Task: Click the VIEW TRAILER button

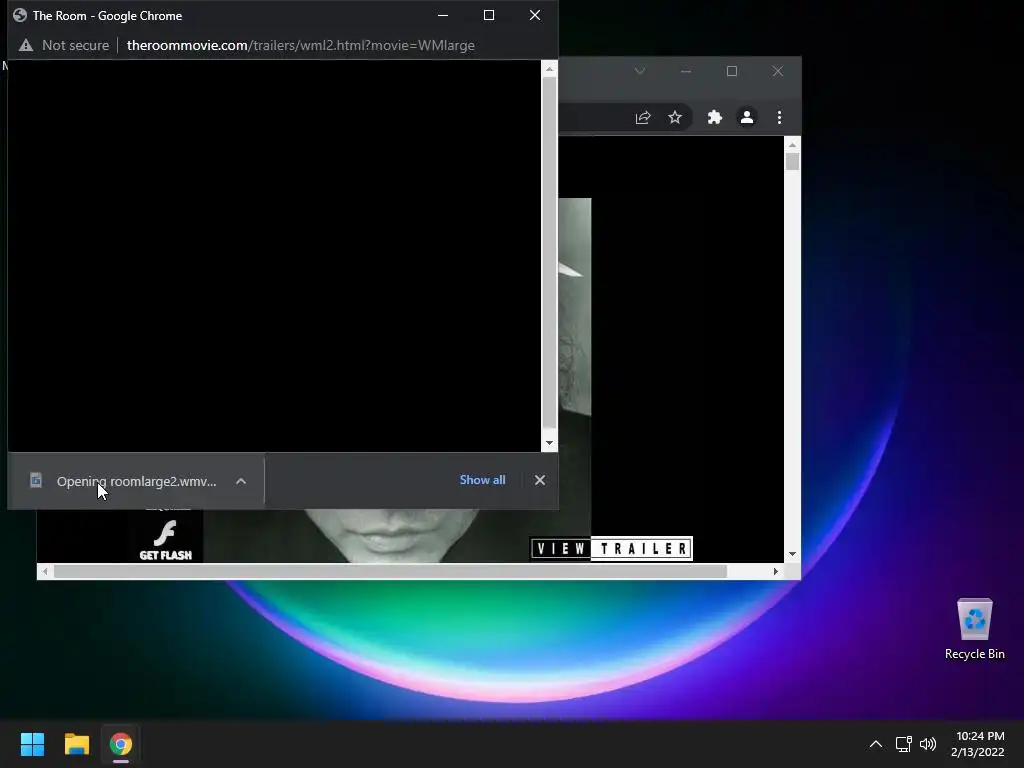Action: (611, 549)
